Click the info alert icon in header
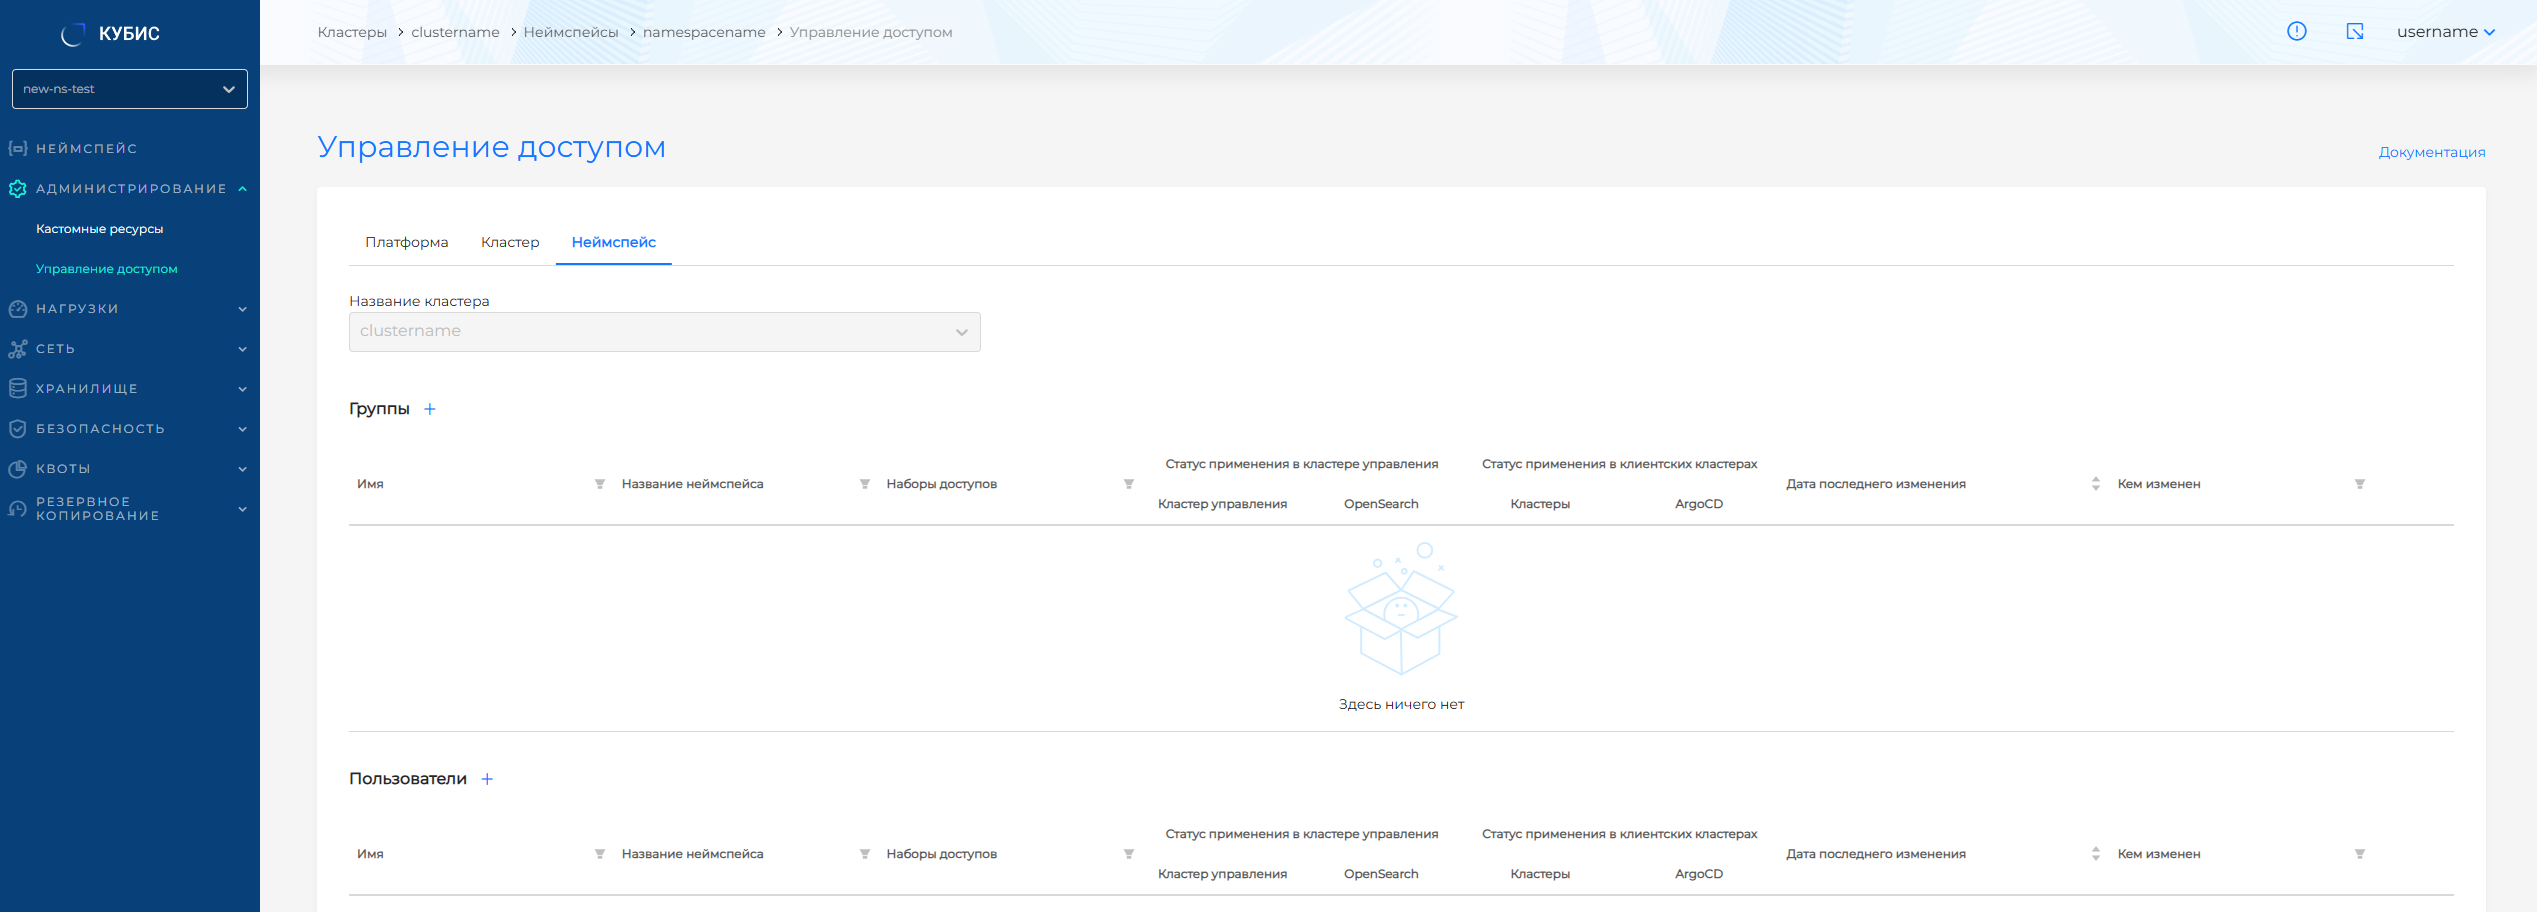The image size is (2537, 912). 2296,32
